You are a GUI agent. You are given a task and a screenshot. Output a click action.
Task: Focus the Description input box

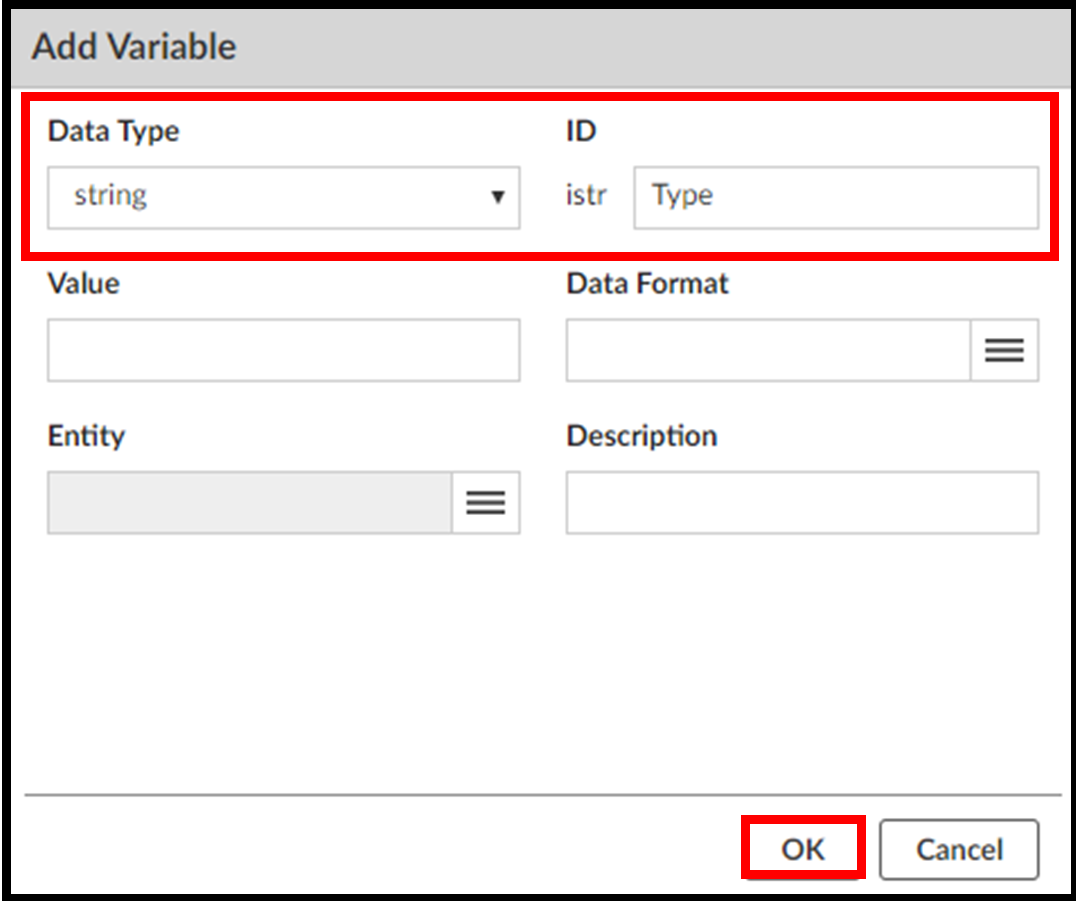[802, 502]
